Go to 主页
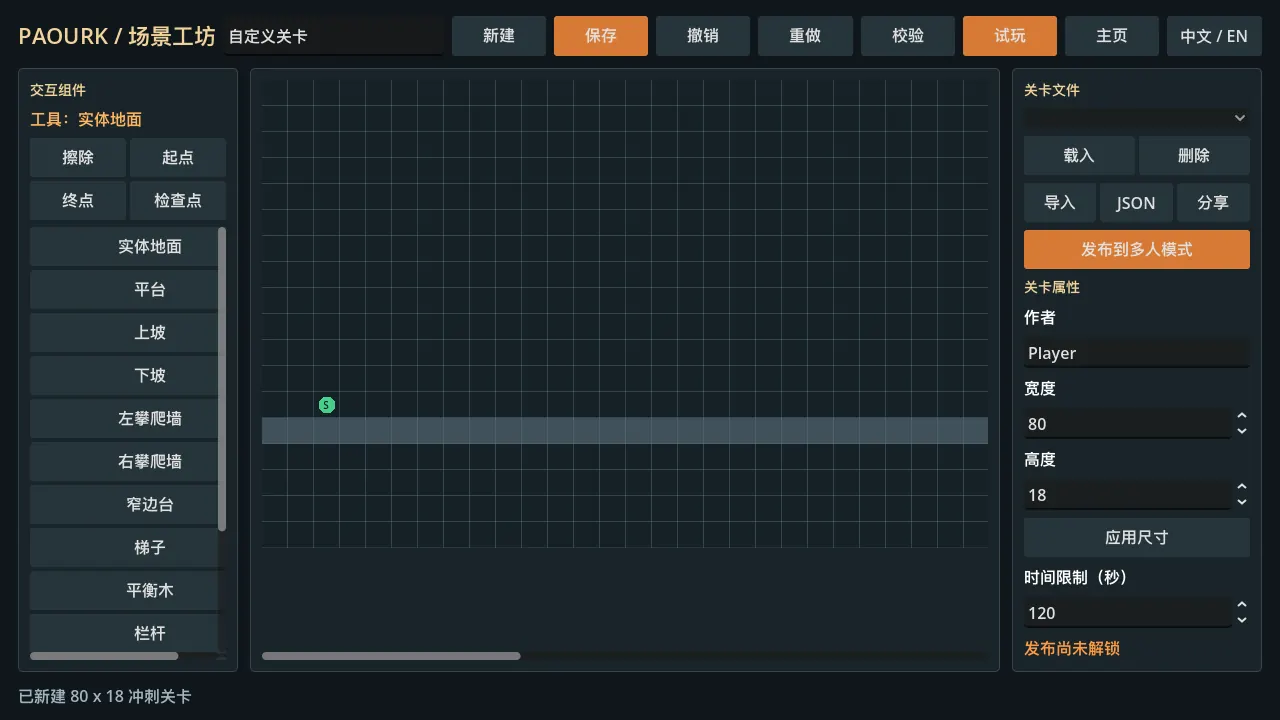 click(x=1112, y=36)
